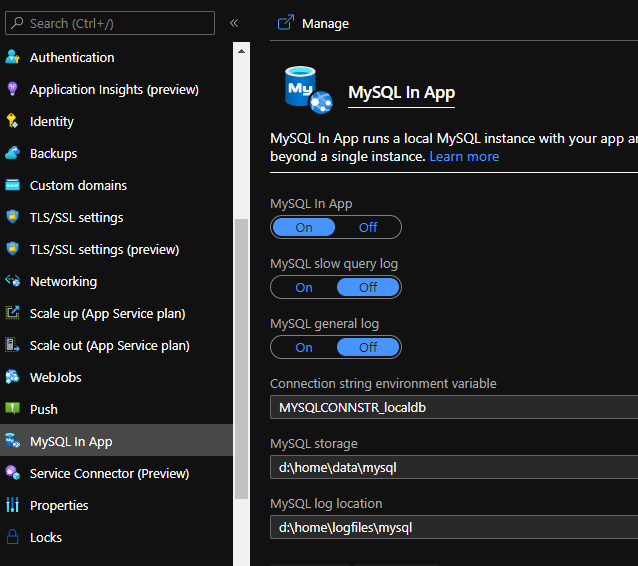Screen dimensions: 638x566
Task: Click the TLS/SSL settings label
Action: 76,218
